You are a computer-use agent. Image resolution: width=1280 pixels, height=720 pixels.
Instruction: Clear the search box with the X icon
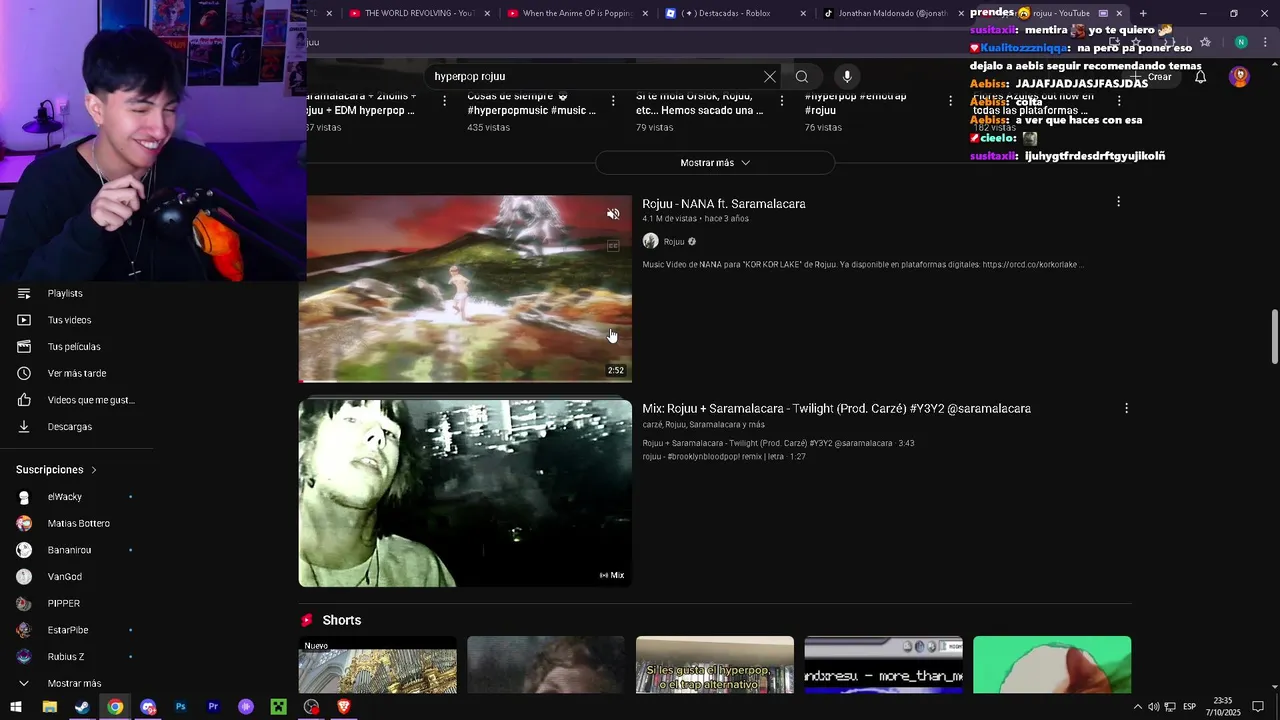769,77
